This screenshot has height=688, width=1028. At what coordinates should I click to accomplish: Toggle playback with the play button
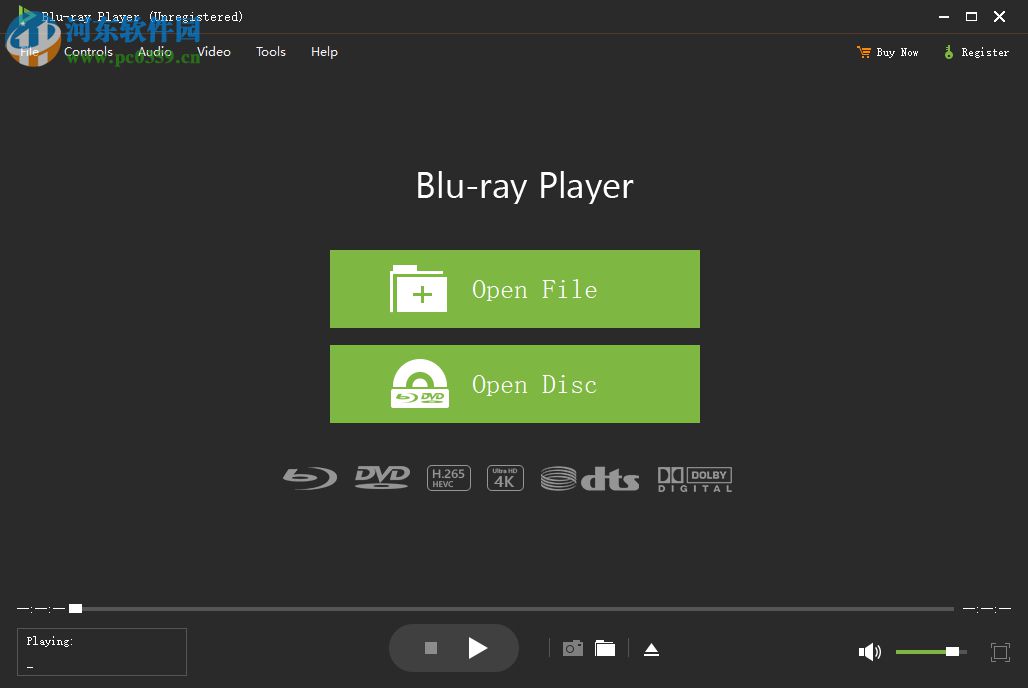pyautogui.click(x=478, y=647)
